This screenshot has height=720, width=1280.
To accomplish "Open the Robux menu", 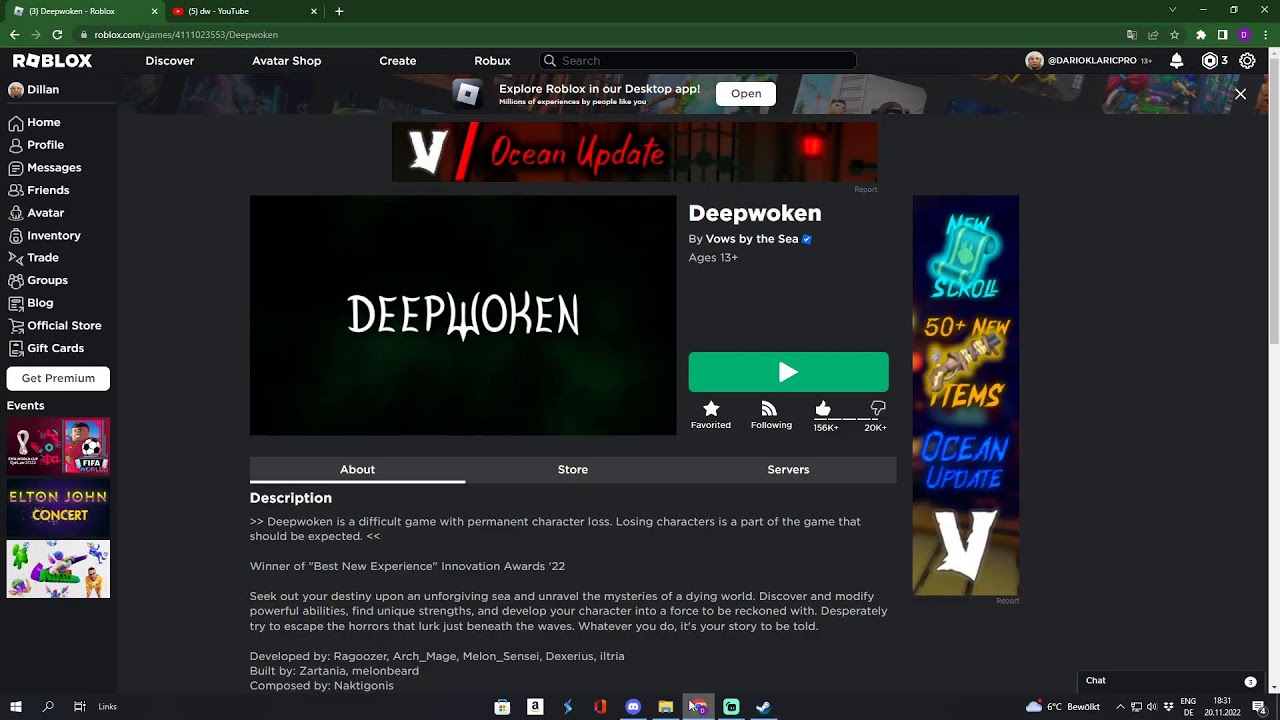I will tap(492, 61).
